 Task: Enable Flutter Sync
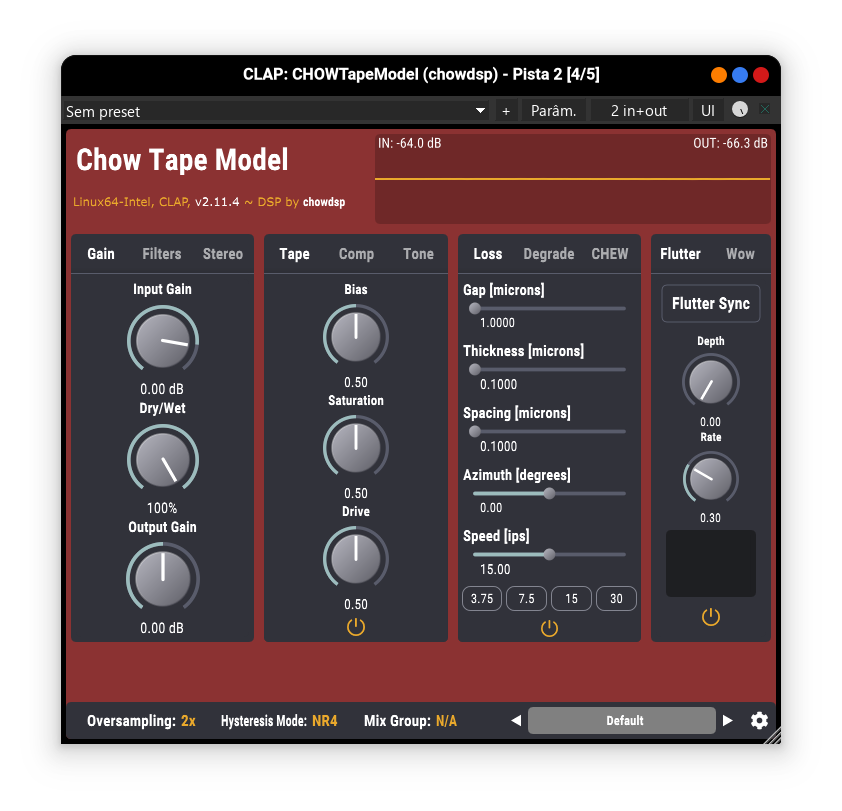pos(710,303)
